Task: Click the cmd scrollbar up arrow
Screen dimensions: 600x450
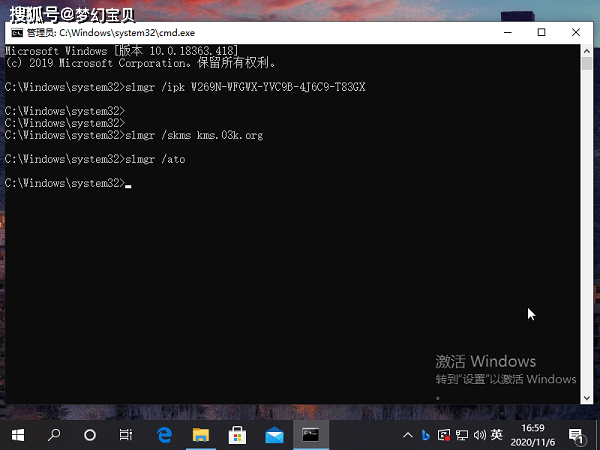Action: coord(587,51)
